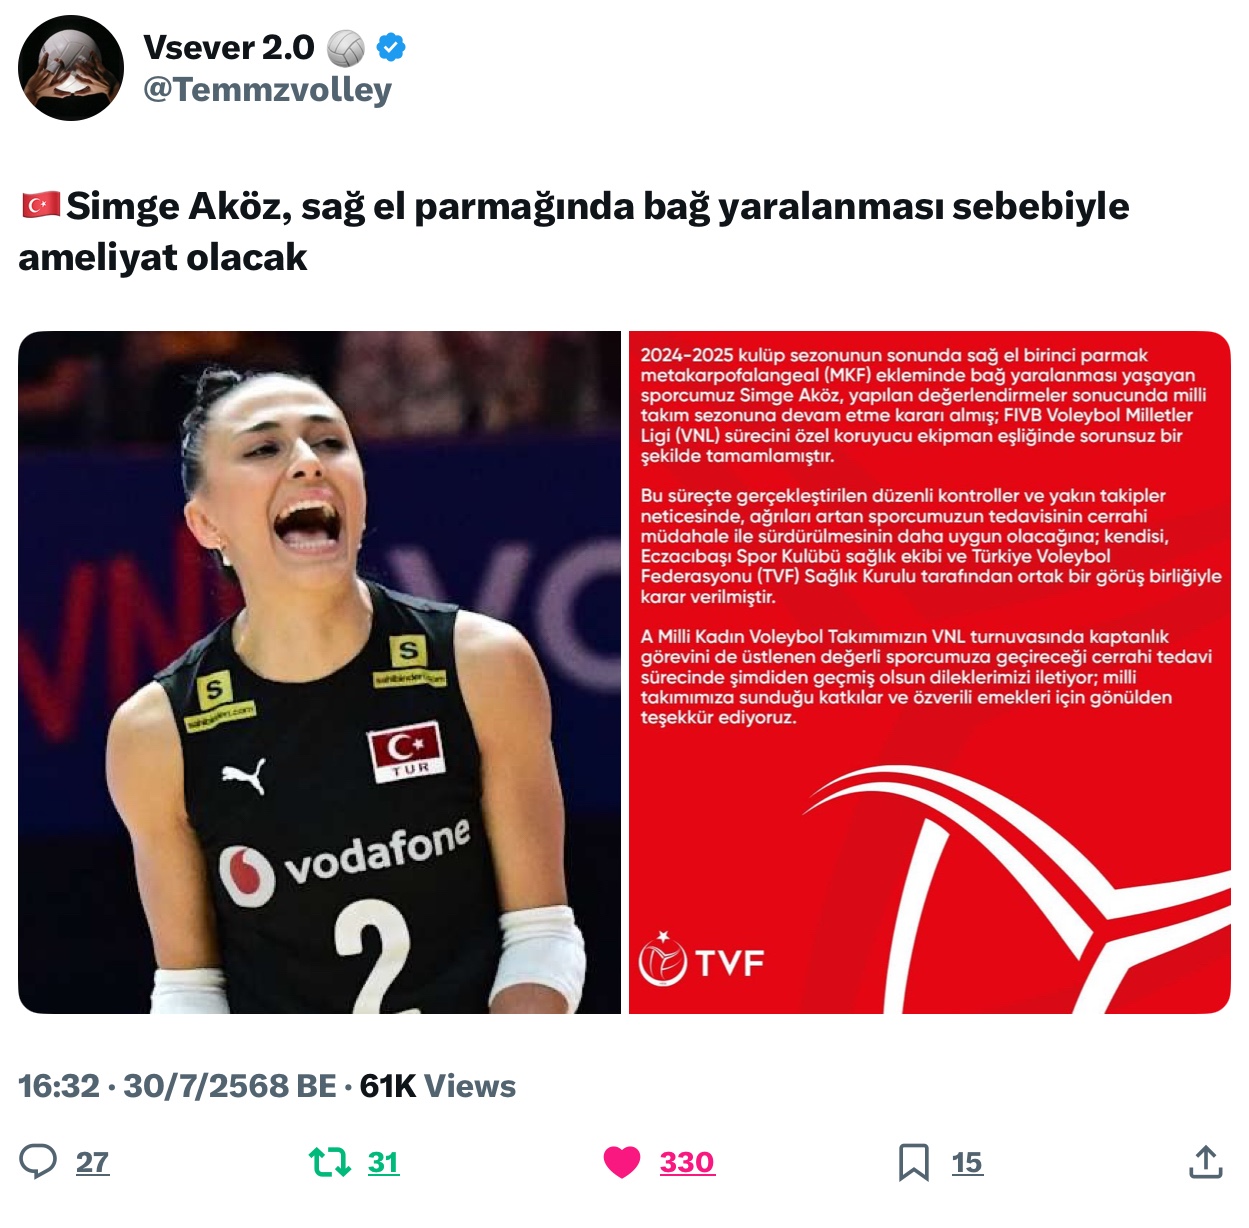
Task: Open the Vsever 2.0 display name
Action: click(229, 47)
